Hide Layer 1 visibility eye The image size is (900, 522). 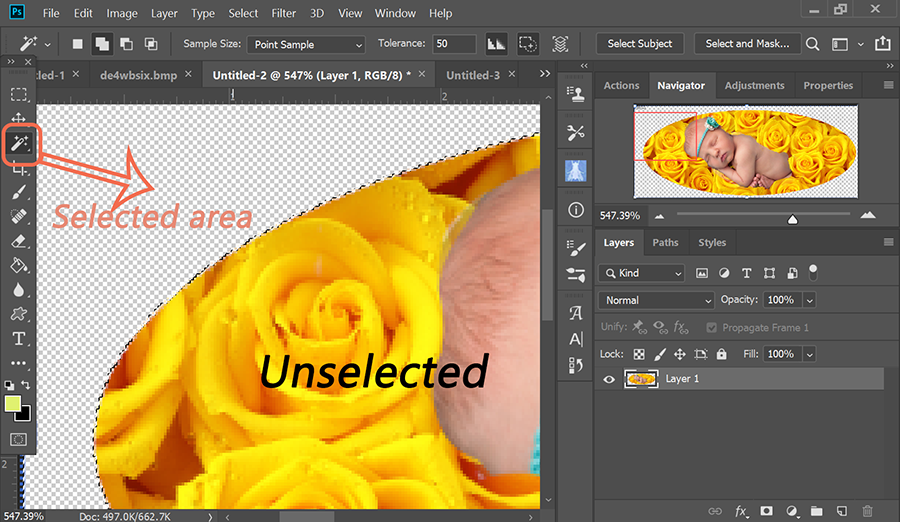[x=609, y=379]
